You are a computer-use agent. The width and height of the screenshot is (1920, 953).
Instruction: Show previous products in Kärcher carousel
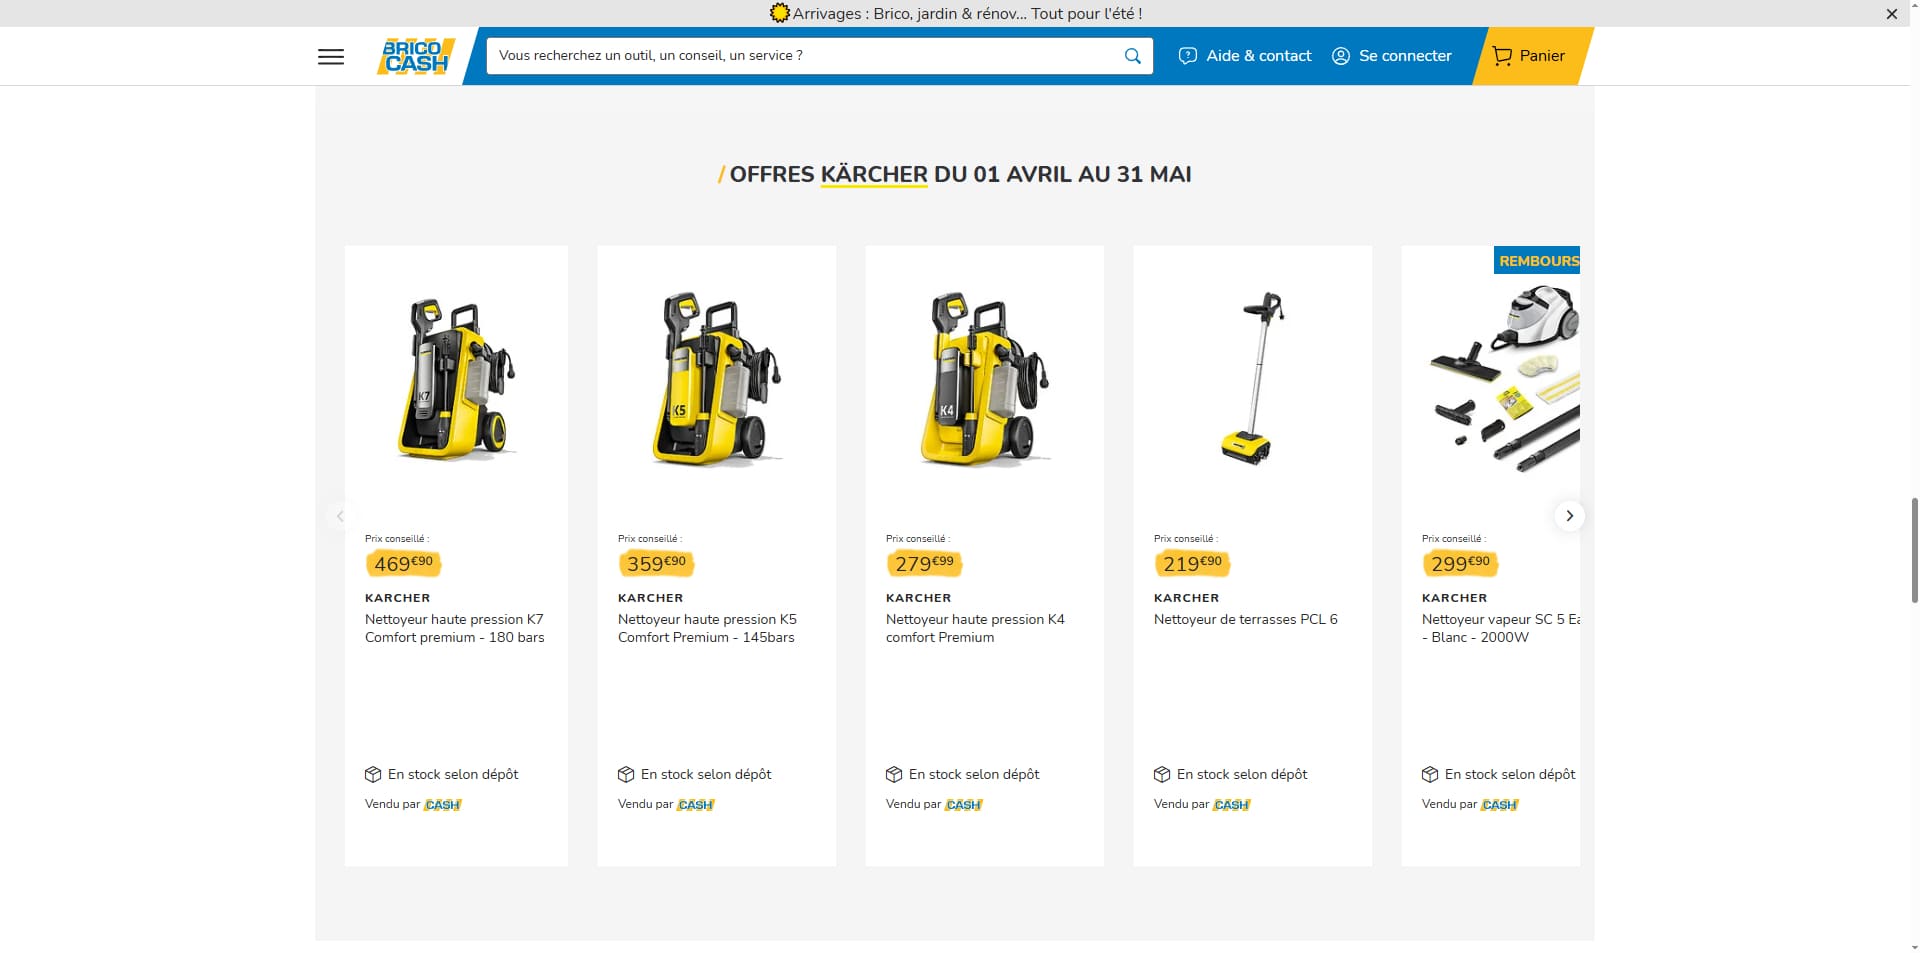click(x=340, y=516)
